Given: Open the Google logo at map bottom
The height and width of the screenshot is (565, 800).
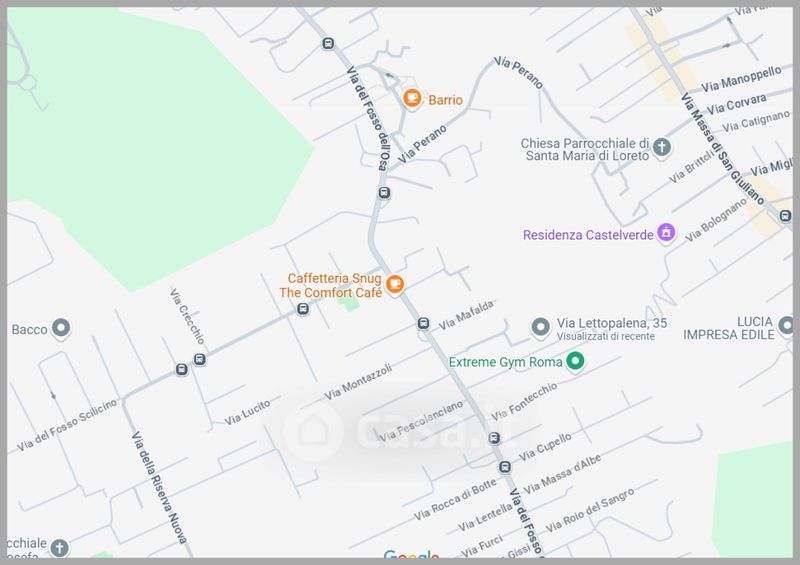Looking at the screenshot, I should coord(411,553).
